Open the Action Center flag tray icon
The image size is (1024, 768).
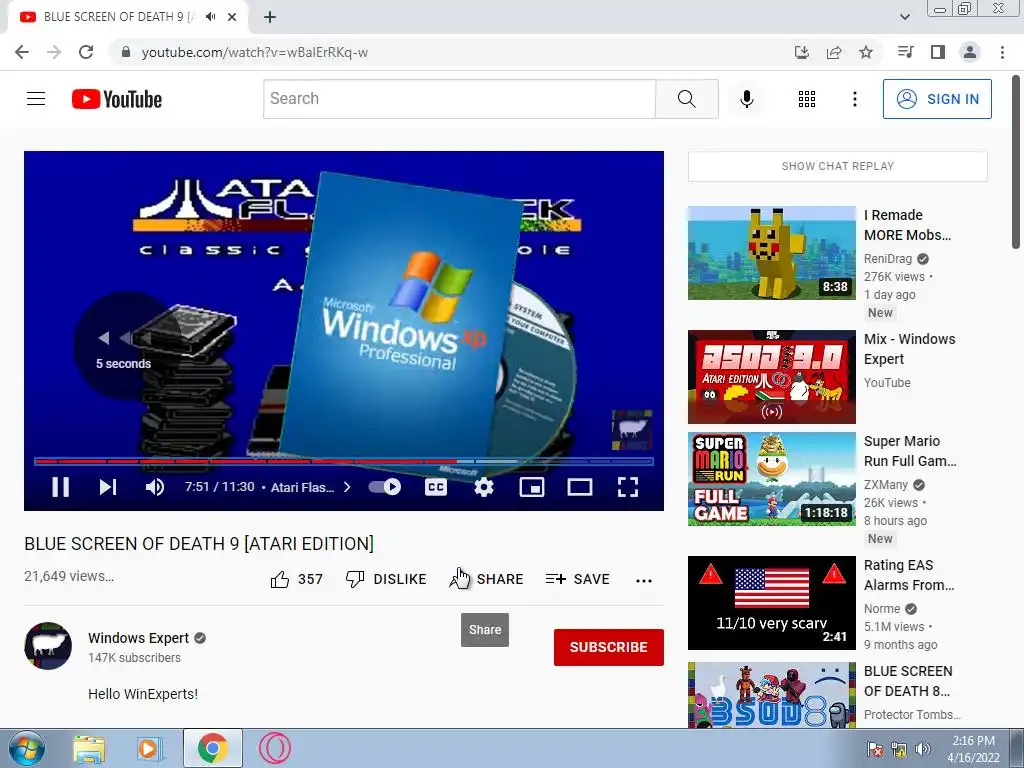coord(874,749)
